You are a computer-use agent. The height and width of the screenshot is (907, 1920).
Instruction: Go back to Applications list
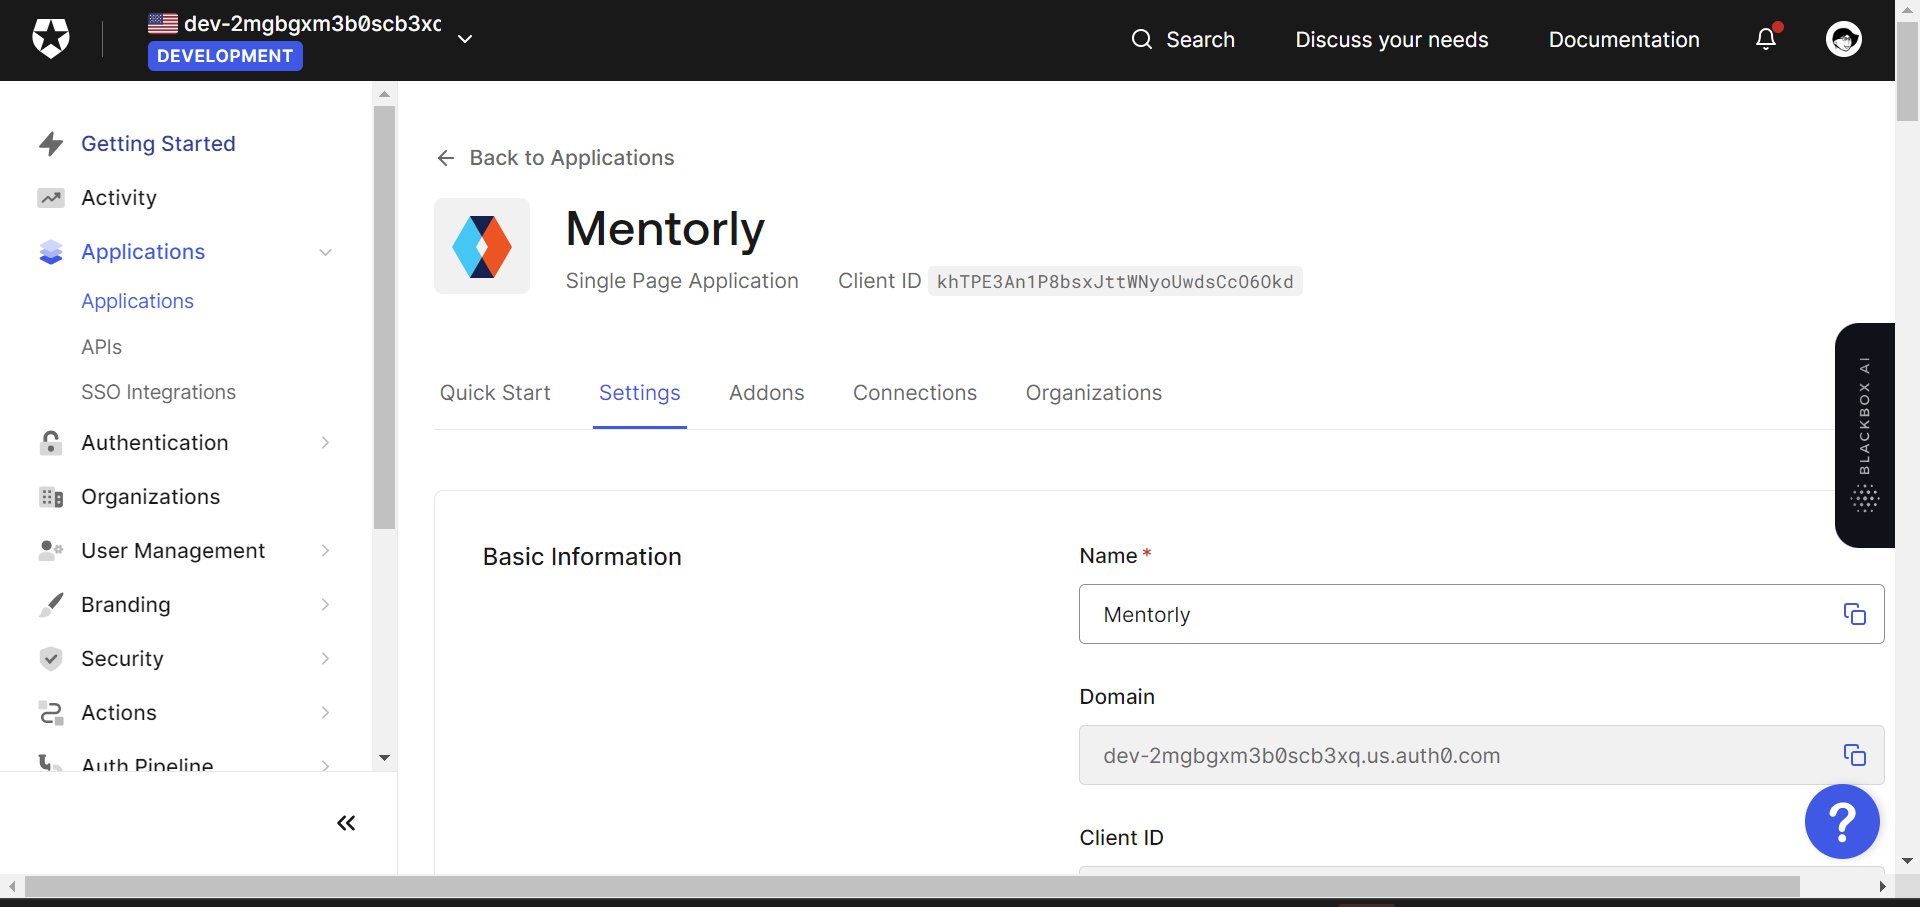(556, 158)
